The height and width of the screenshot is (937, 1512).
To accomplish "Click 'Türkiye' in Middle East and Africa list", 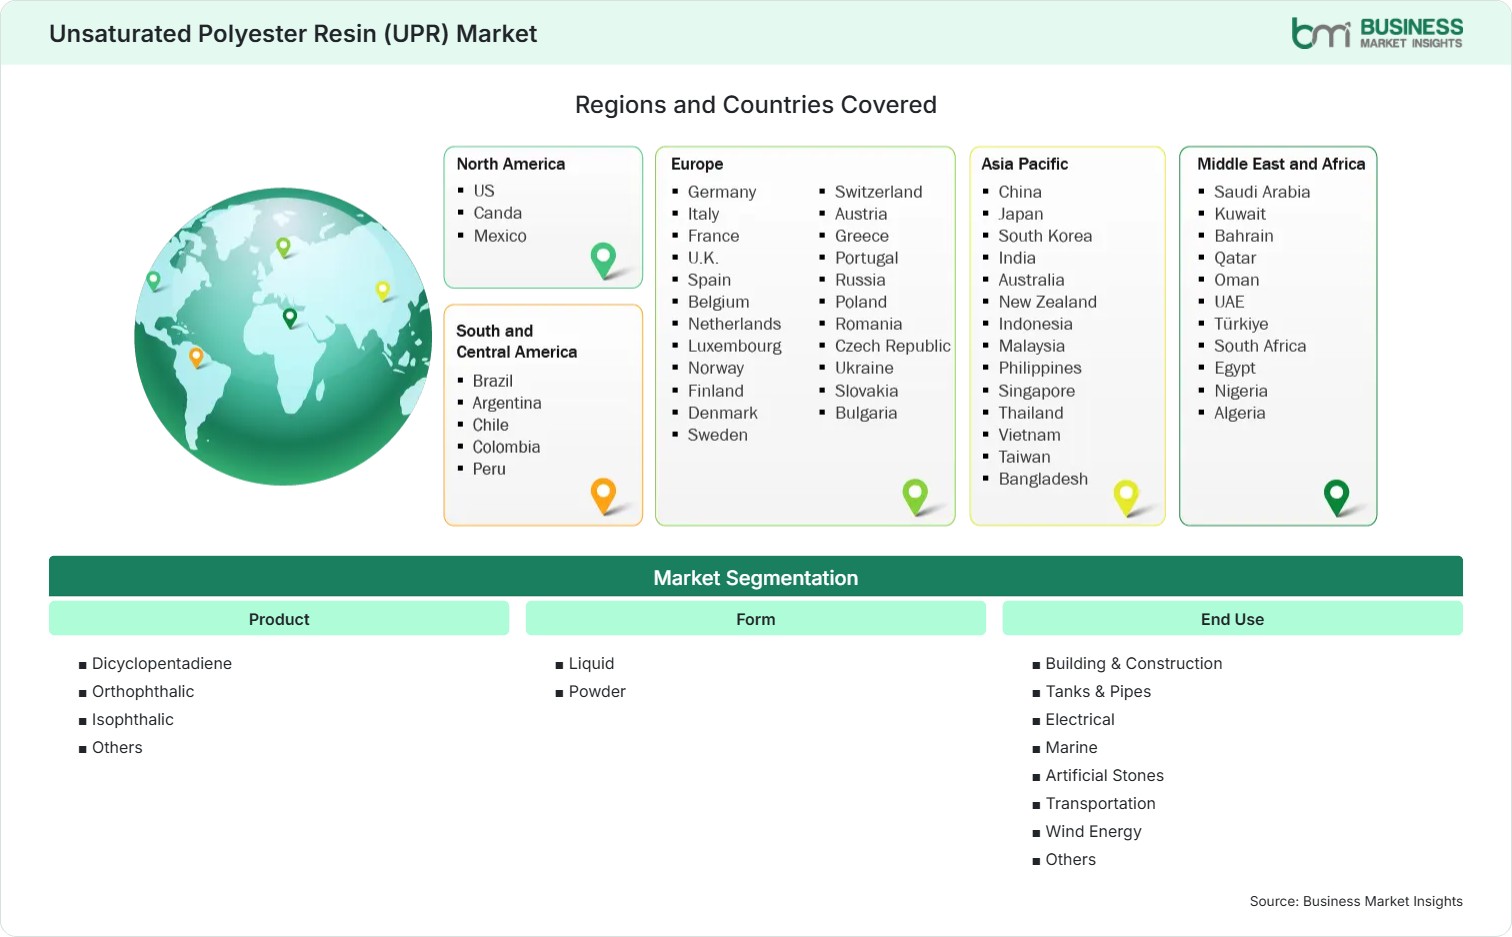I will pyautogui.click(x=1241, y=324).
